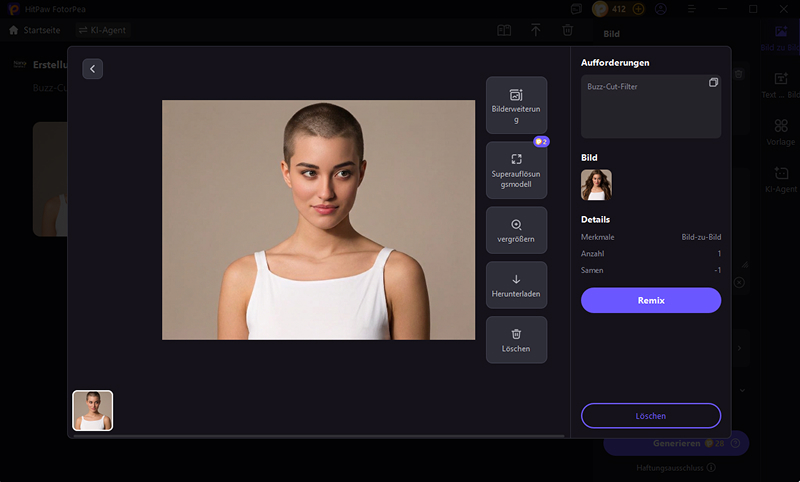Click the circled X clear icon behind dialog
This screenshot has width=800, height=482.
tap(739, 282)
